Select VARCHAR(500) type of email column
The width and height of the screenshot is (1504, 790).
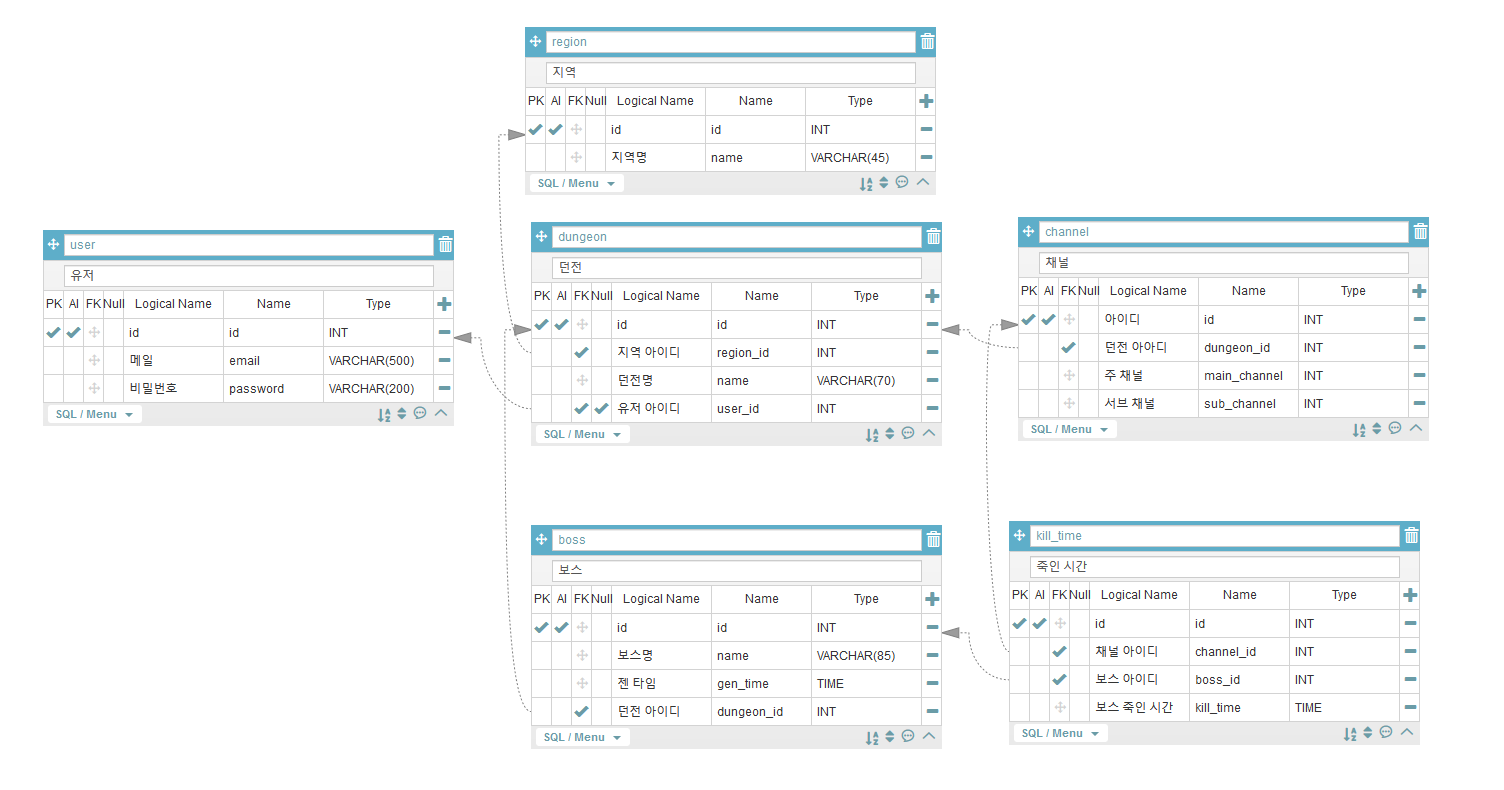(x=379, y=360)
